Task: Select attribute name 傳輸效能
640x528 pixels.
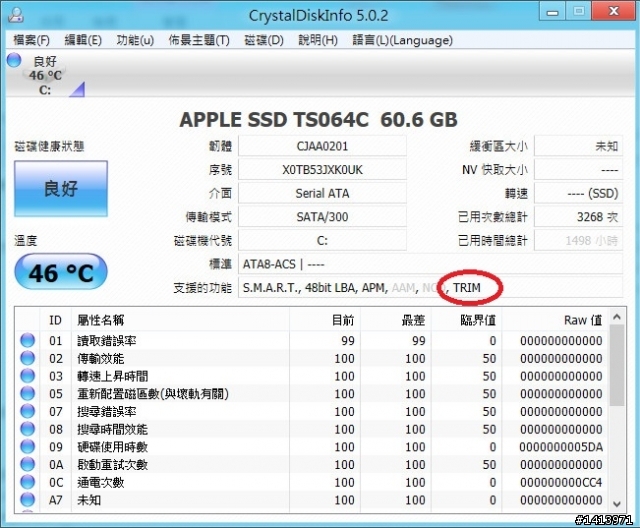Action: point(101,359)
